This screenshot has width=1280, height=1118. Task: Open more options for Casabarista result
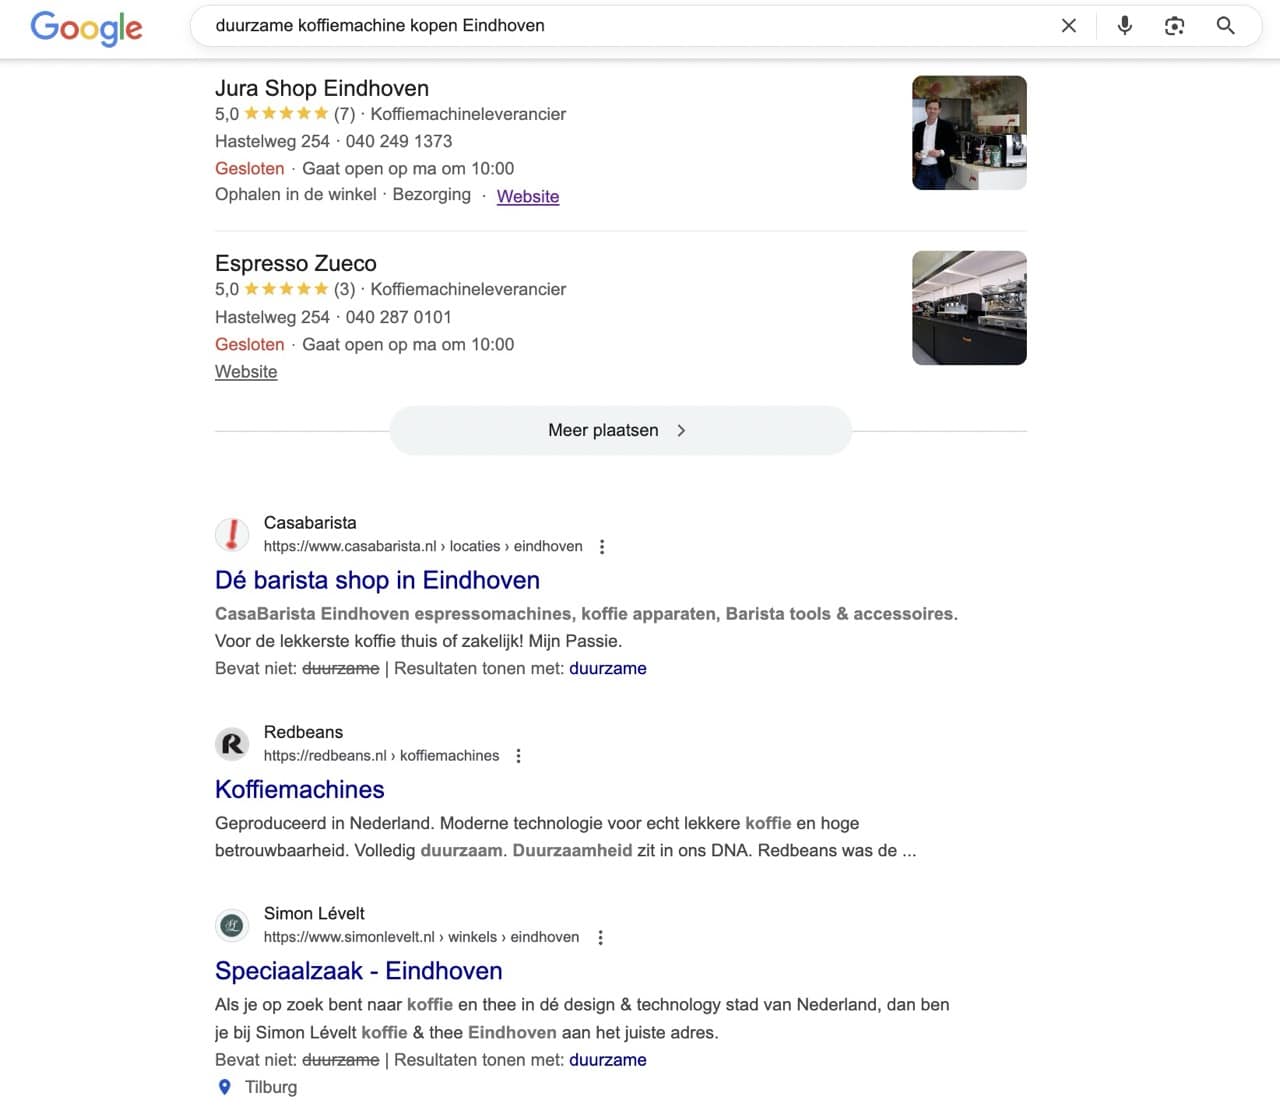pyautogui.click(x=602, y=547)
